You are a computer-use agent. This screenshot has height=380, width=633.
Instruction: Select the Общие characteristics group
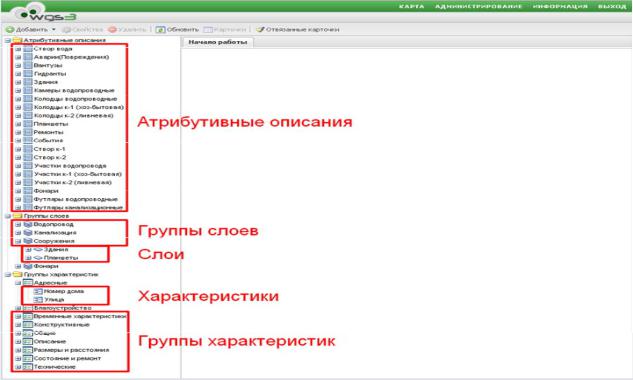click(45, 334)
